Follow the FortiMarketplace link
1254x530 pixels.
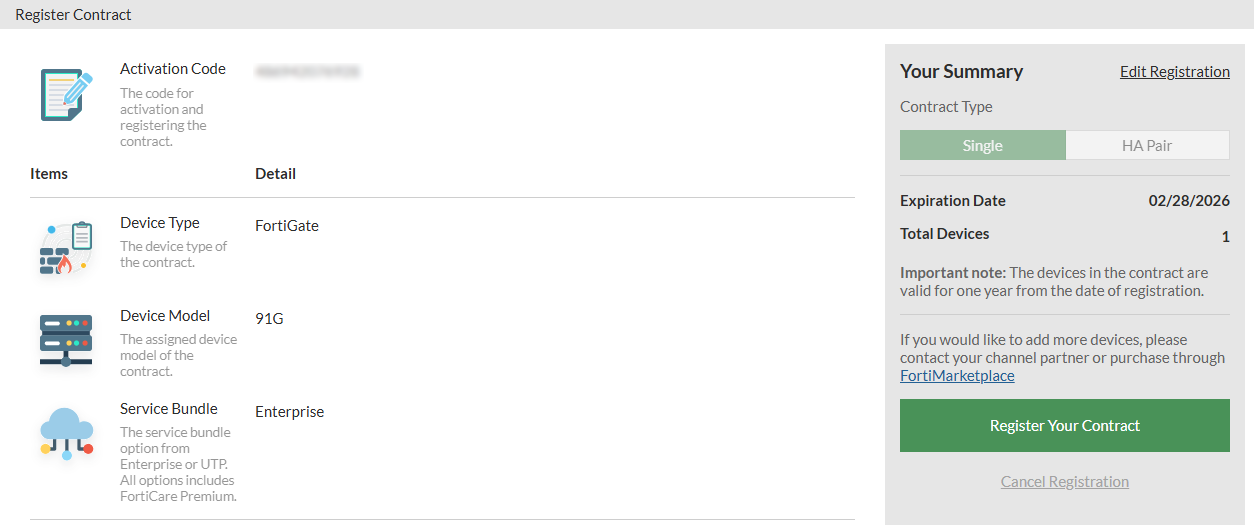pos(957,376)
